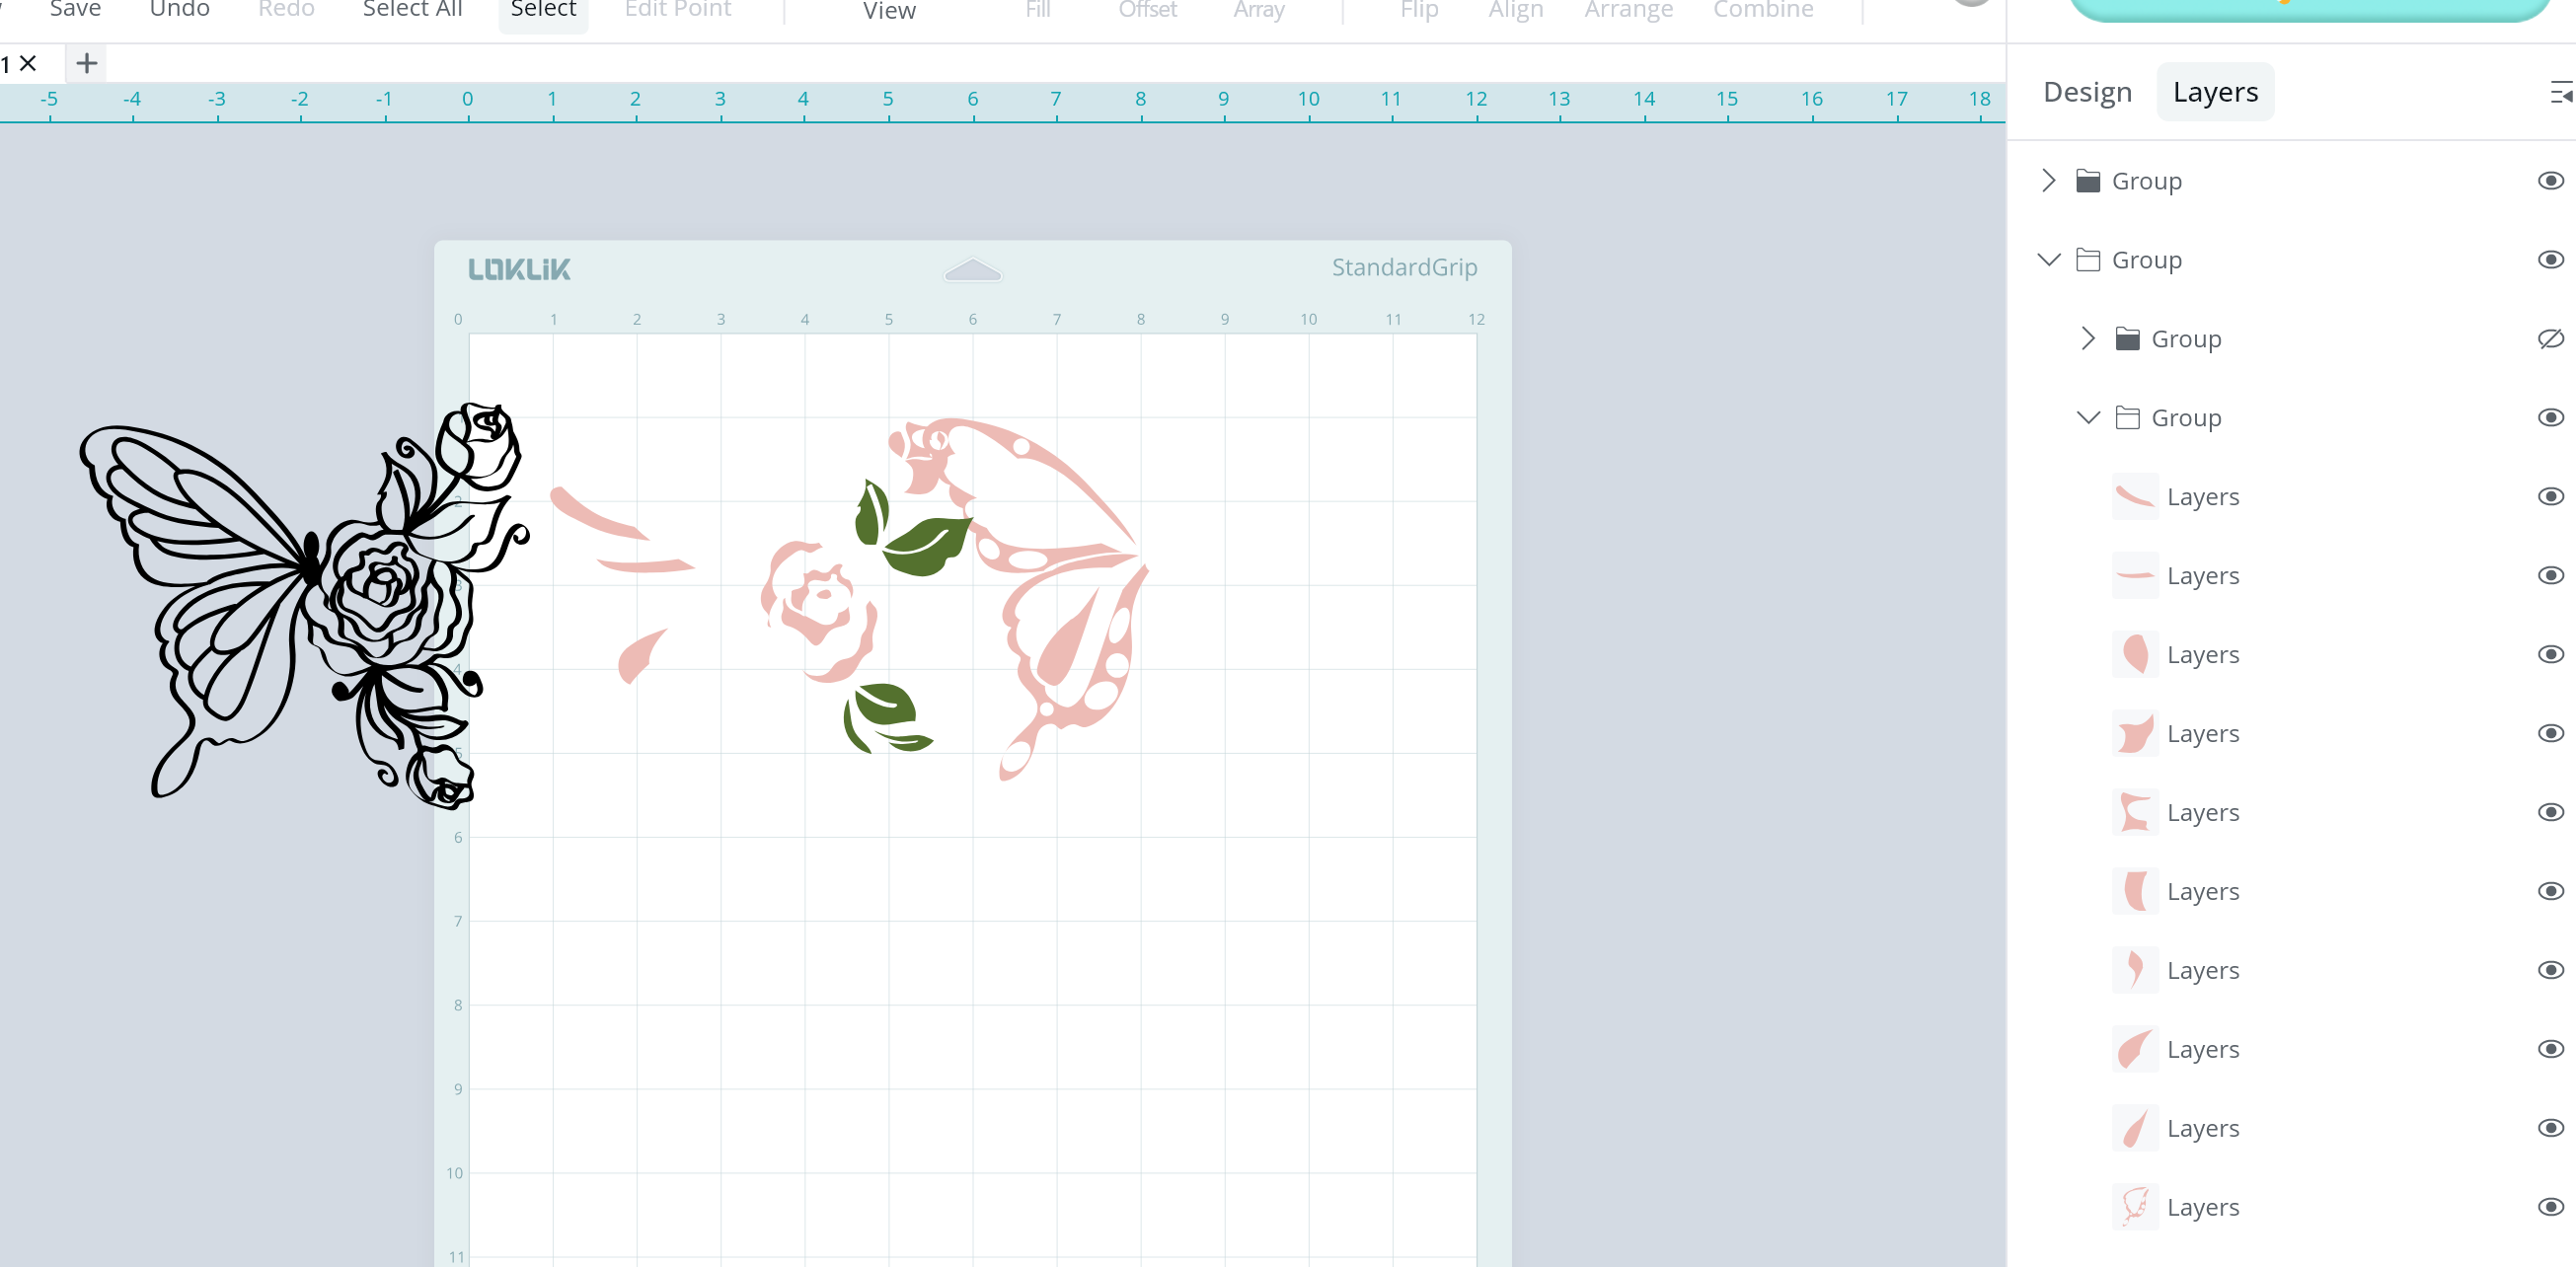Select the eighth layer row thumbnail
Viewport: 2576px width, 1267px height.
click(2135, 1050)
